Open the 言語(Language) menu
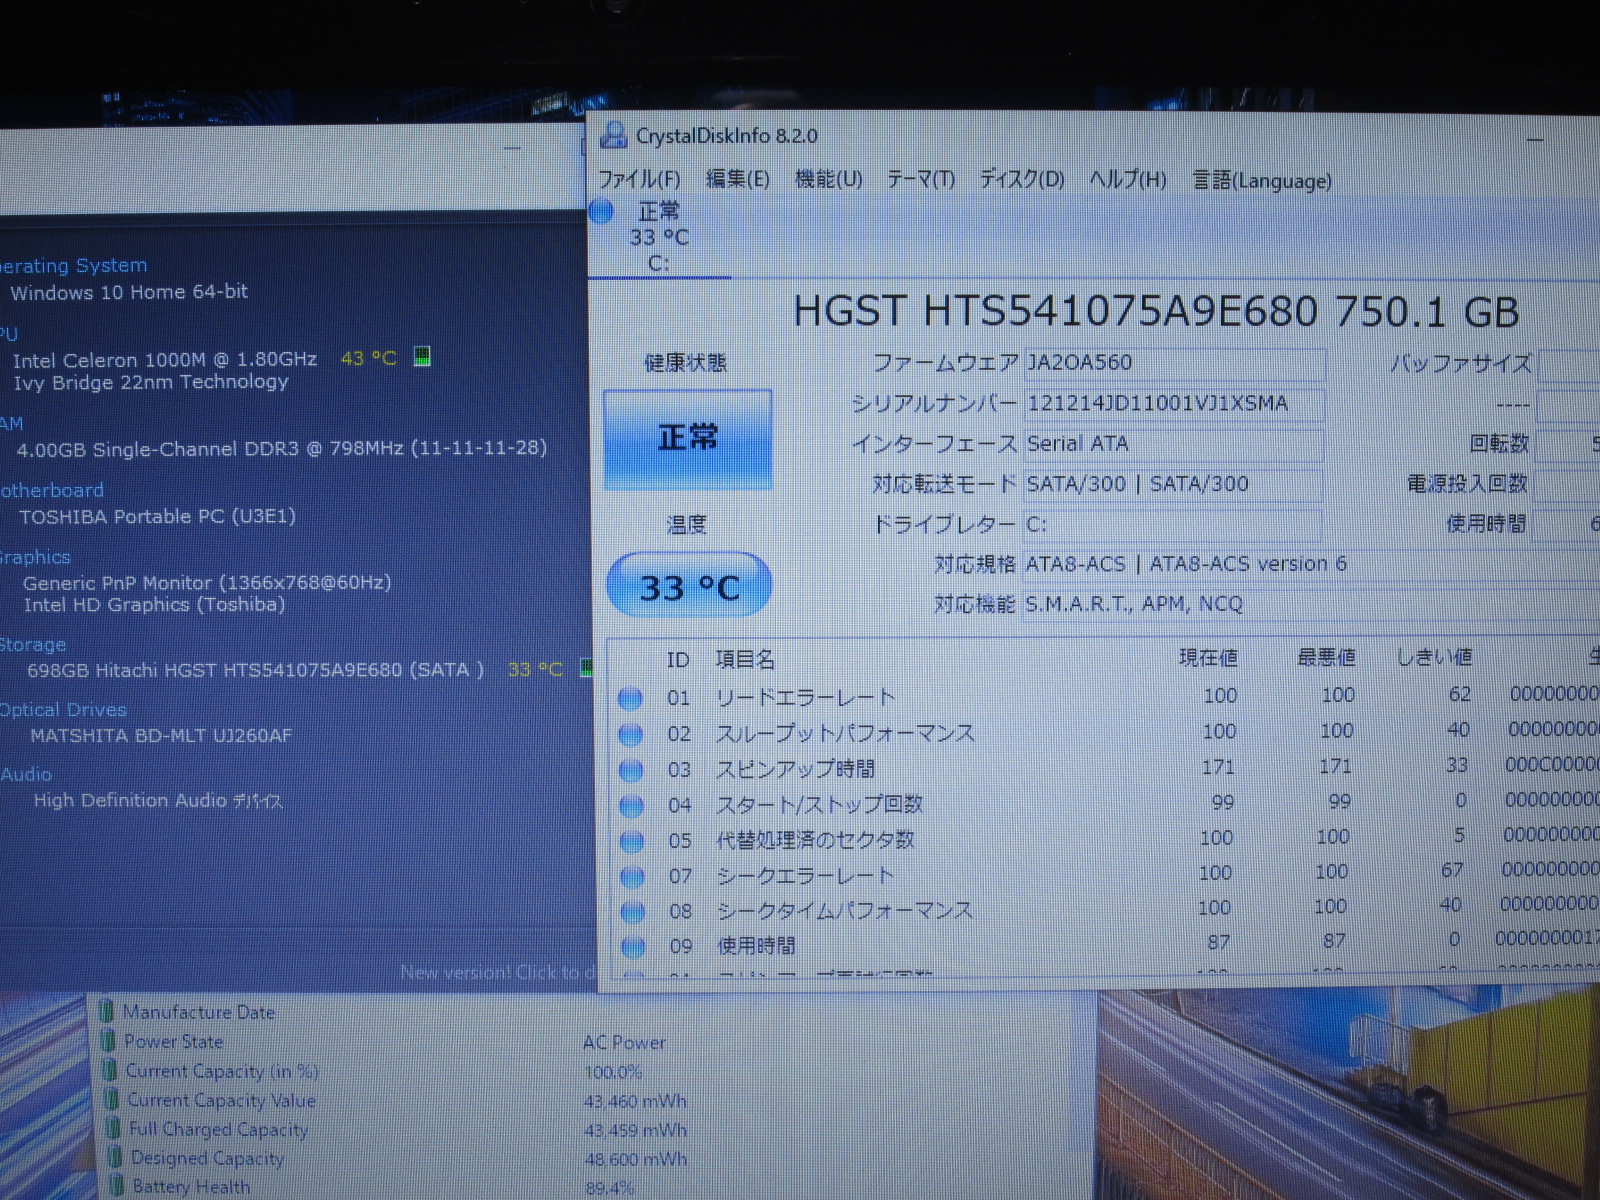Image resolution: width=1600 pixels, height=1200 pixels. click(x=1262, y=180)
